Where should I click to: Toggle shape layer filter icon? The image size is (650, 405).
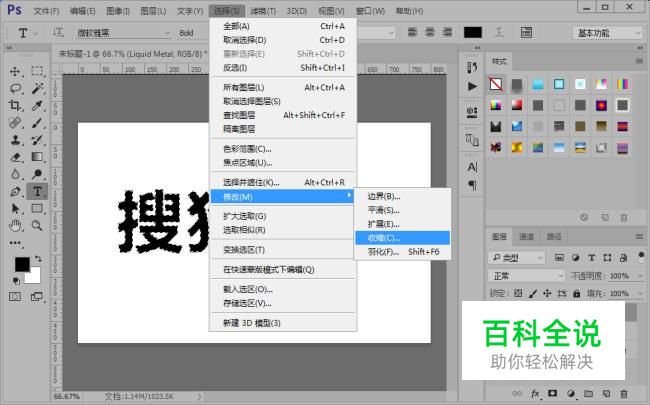pyautogui.click(x=607, y=258)
